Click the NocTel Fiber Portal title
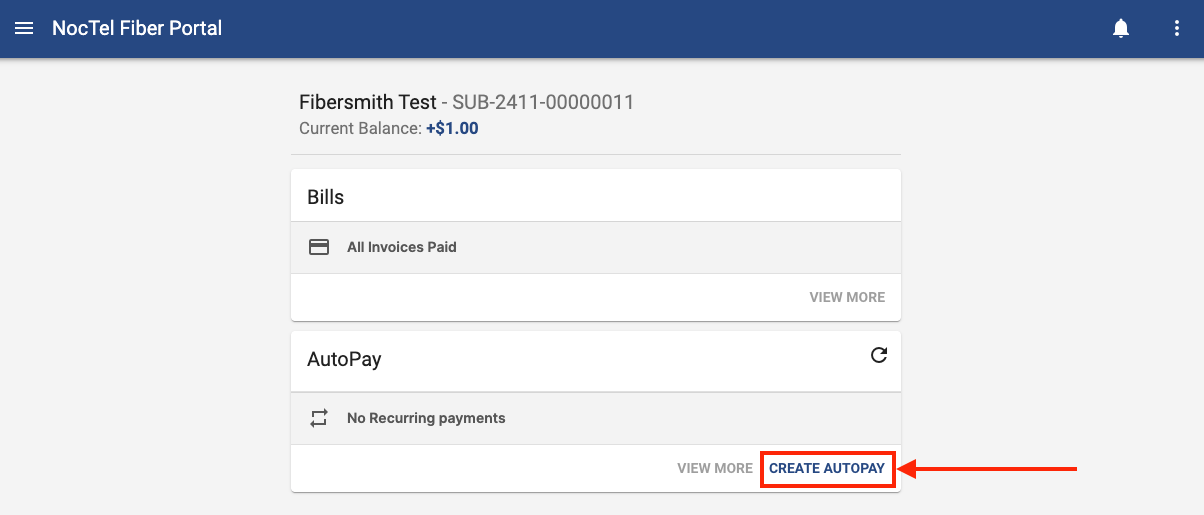The width and height of the screenshot is (1204, 515). coord(137,28)
